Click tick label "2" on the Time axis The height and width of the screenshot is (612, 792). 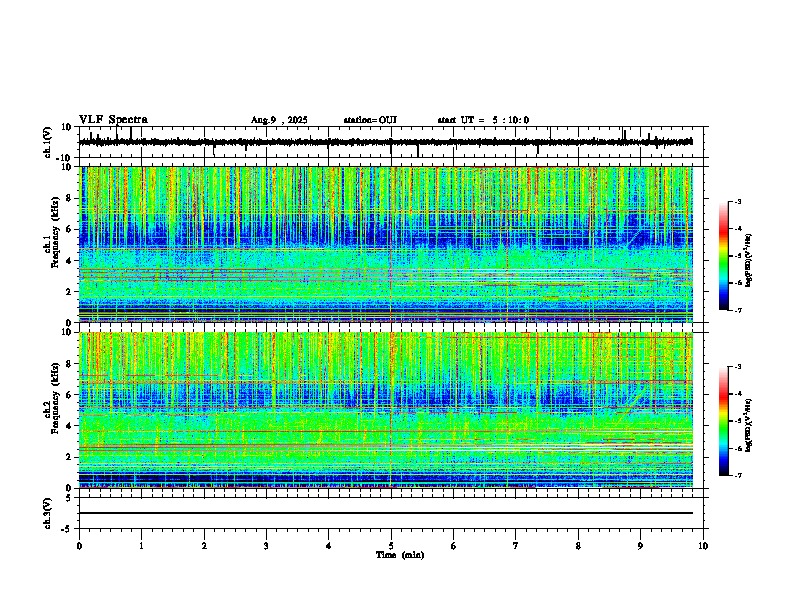(x=204, y=546)
